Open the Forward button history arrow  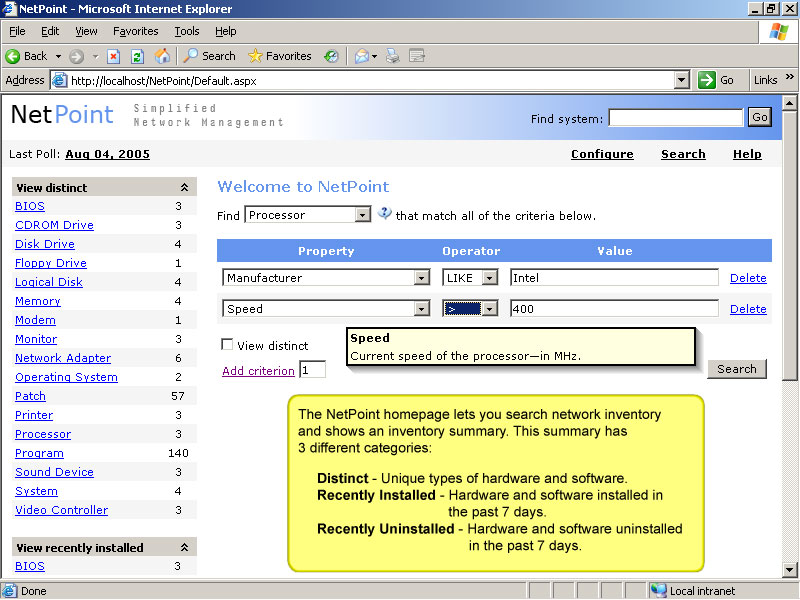95,56
